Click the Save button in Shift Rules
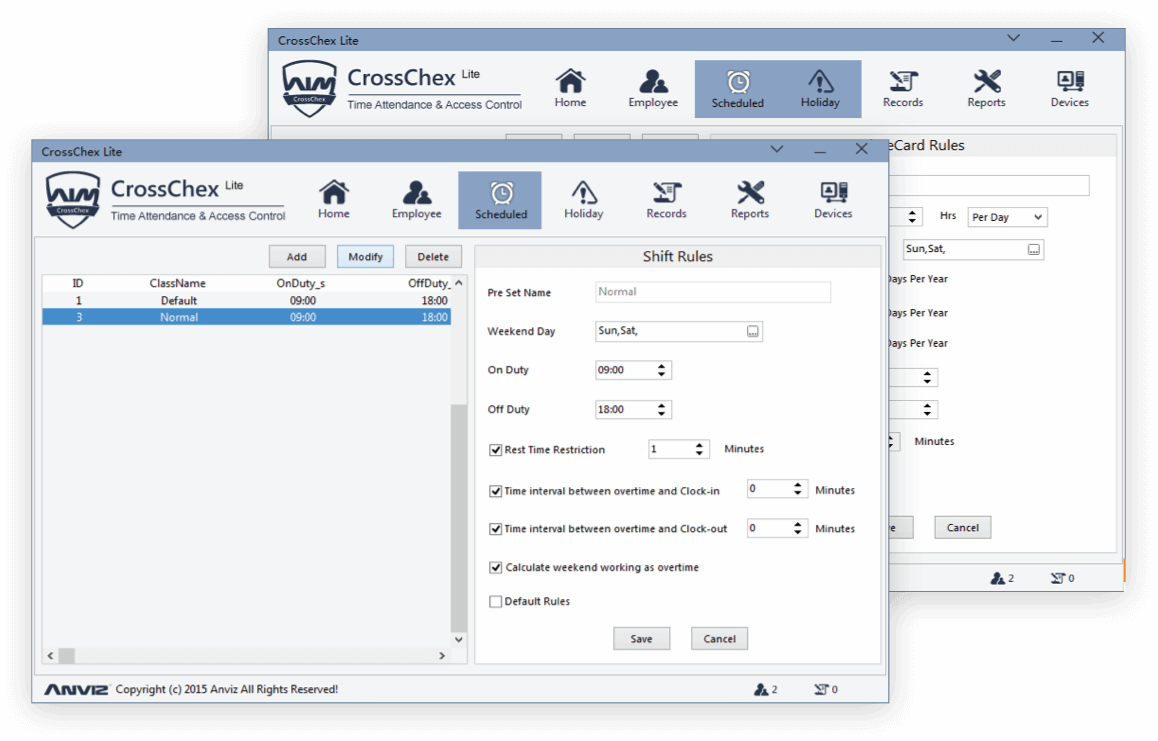Viewport: 1158px width, 741px height. click(641, 639)
